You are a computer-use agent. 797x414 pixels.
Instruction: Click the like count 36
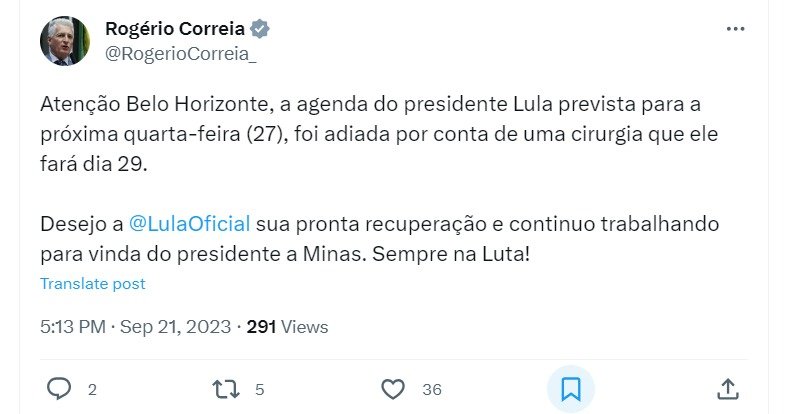pos(431,389)
